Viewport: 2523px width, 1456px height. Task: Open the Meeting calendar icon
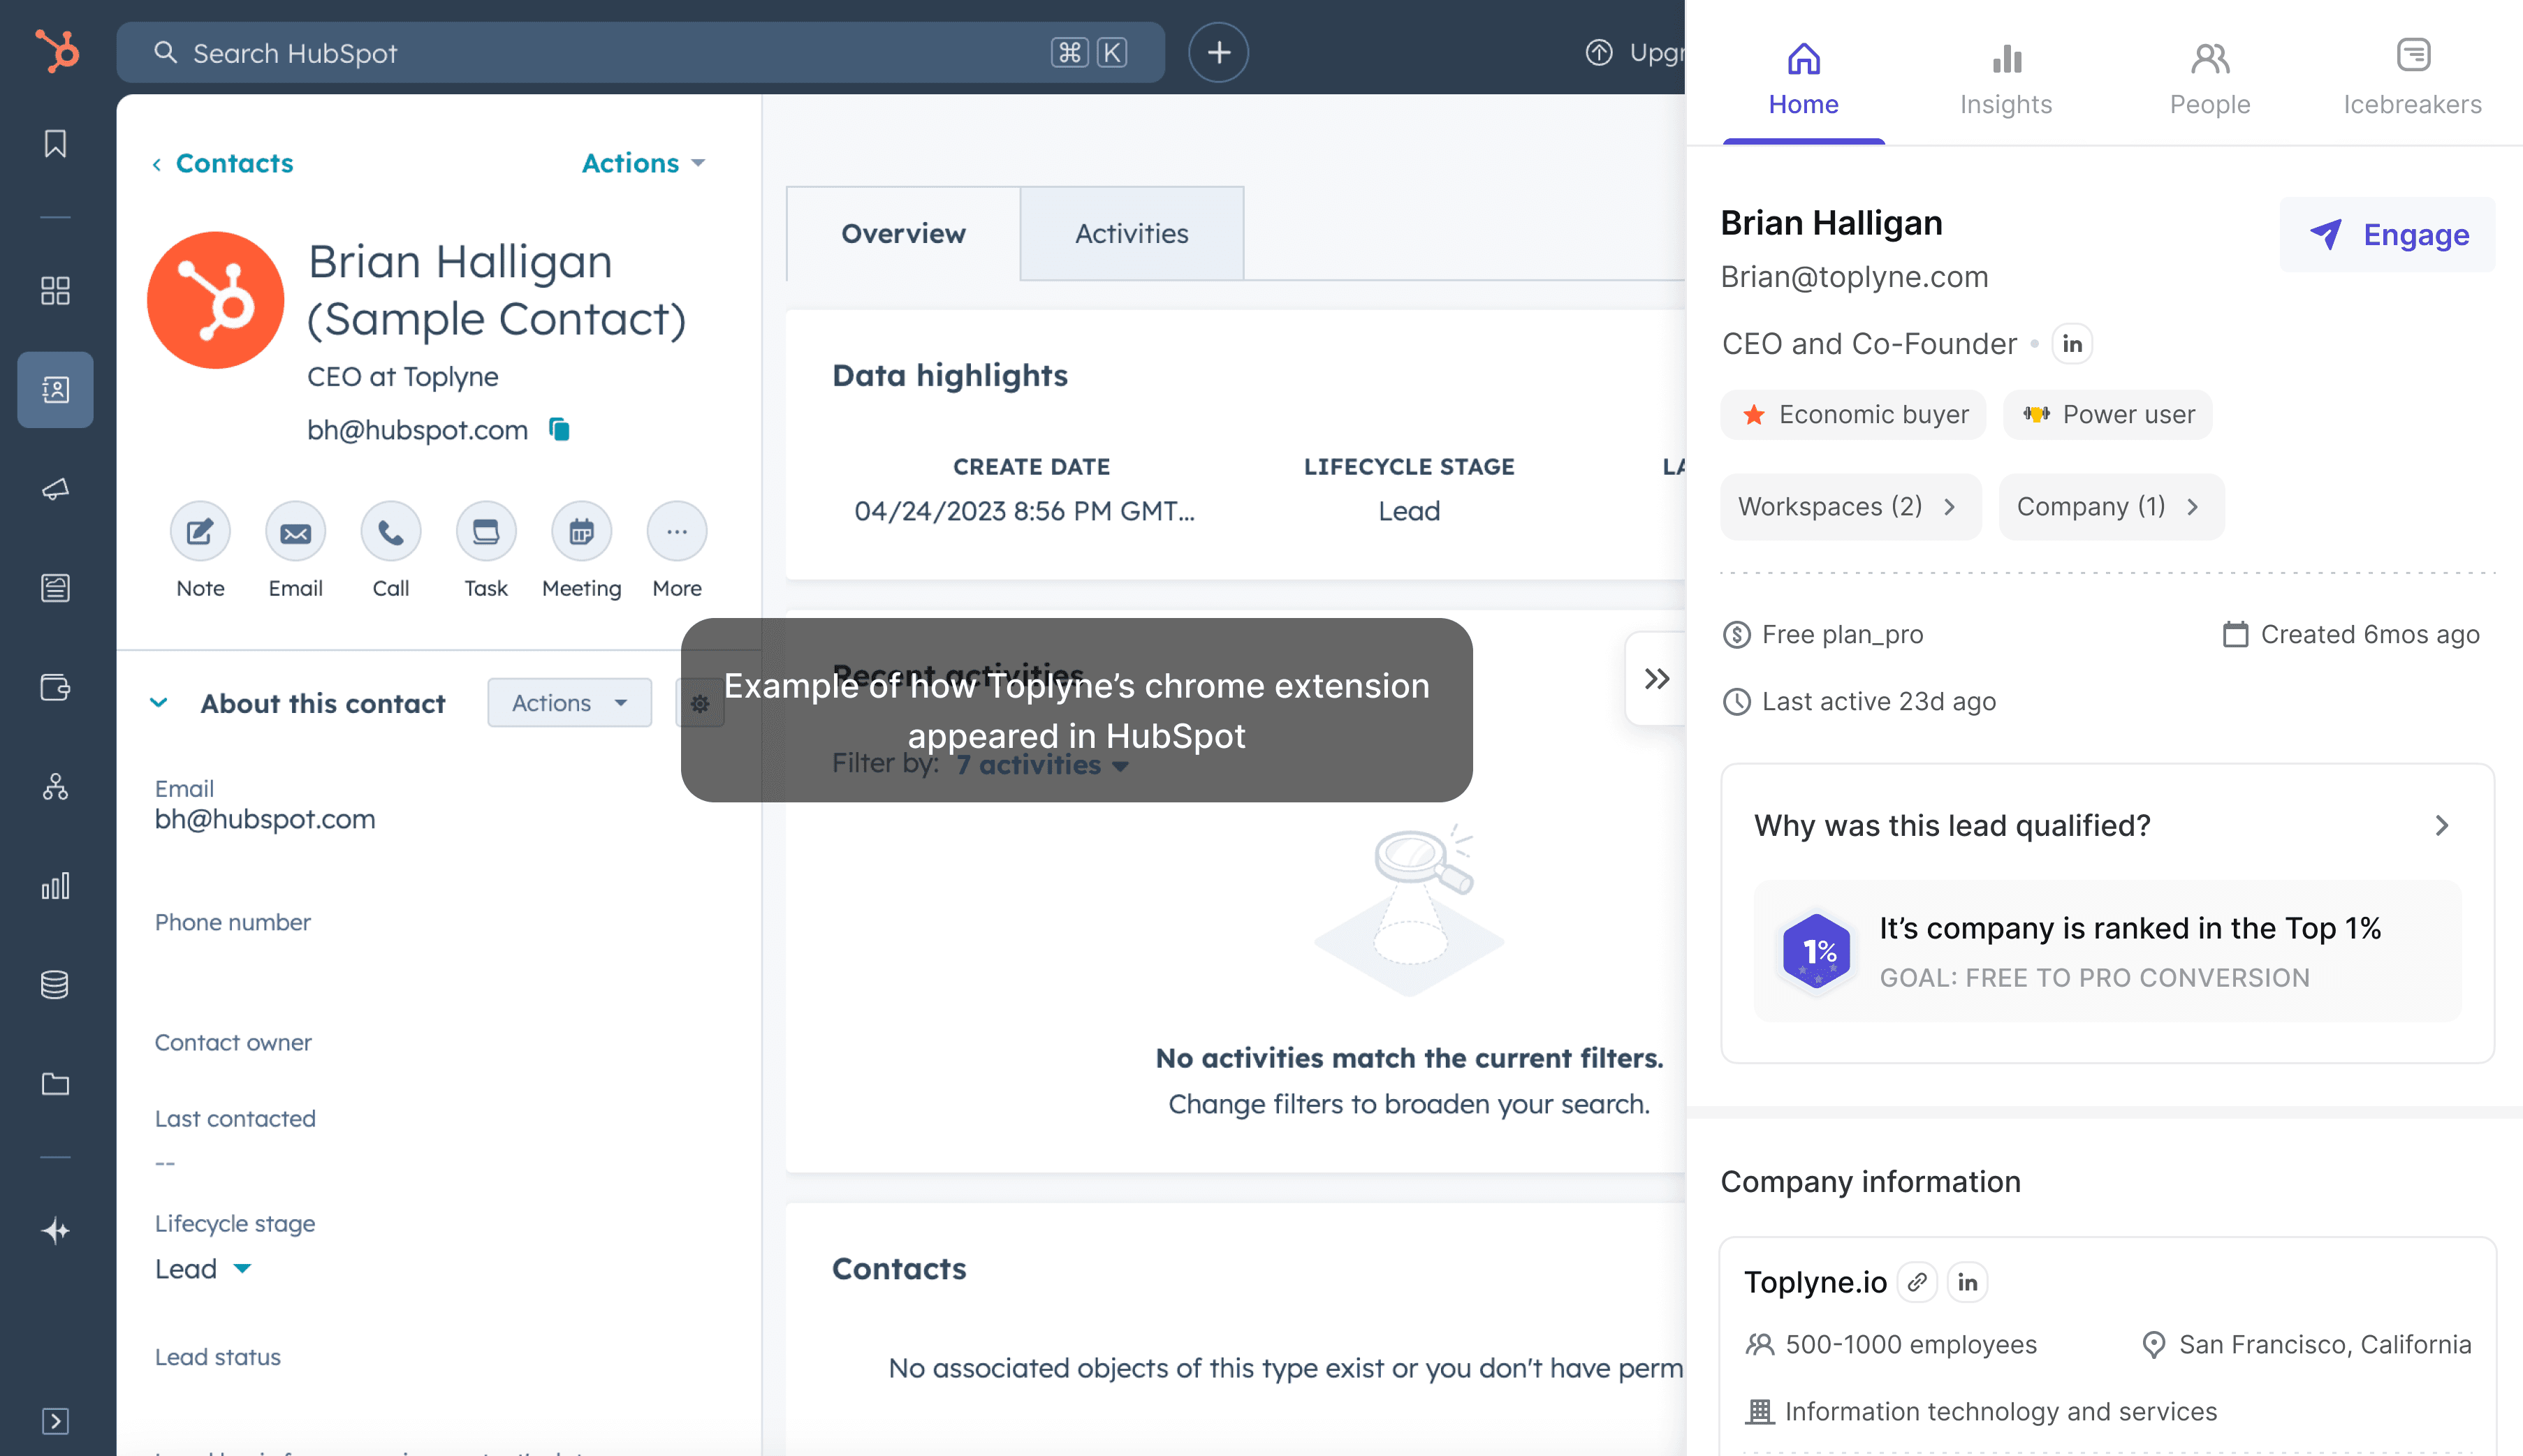pyautogui.click(x=581, y=532)
